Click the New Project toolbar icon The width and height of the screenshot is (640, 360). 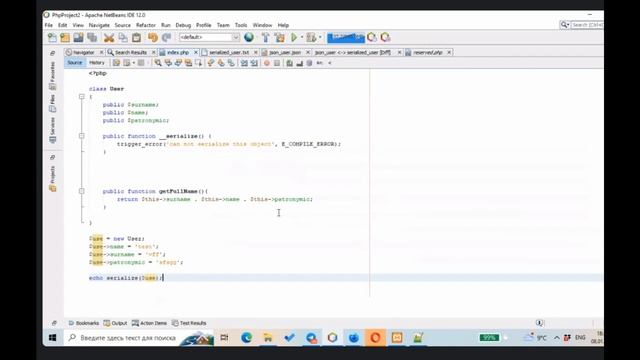pos(65,38)
